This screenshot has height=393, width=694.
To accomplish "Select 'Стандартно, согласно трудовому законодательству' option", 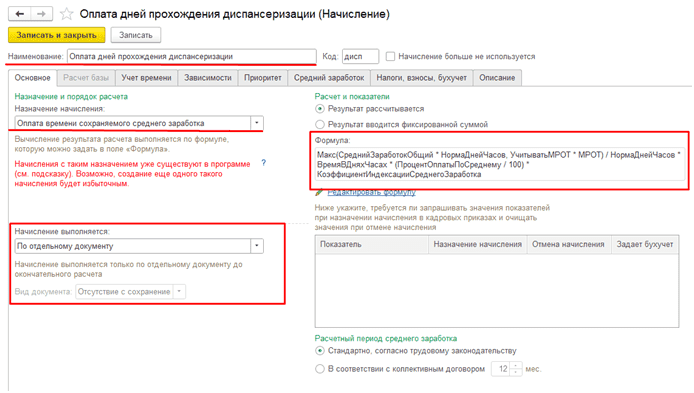I will [320, 351].
